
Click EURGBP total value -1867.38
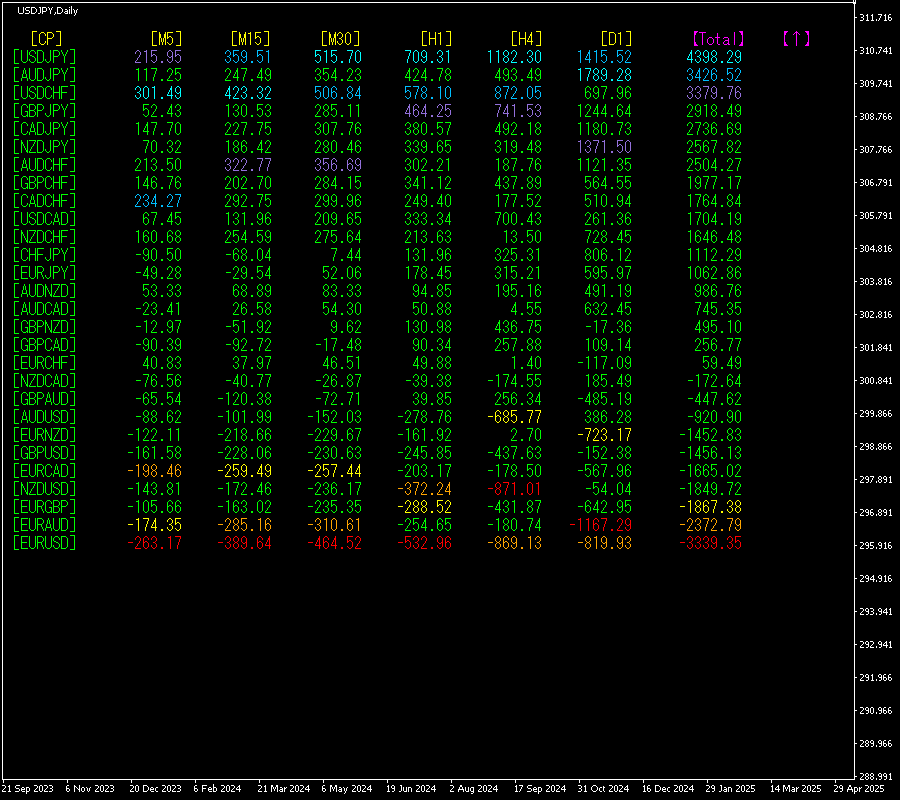point(710,507)
